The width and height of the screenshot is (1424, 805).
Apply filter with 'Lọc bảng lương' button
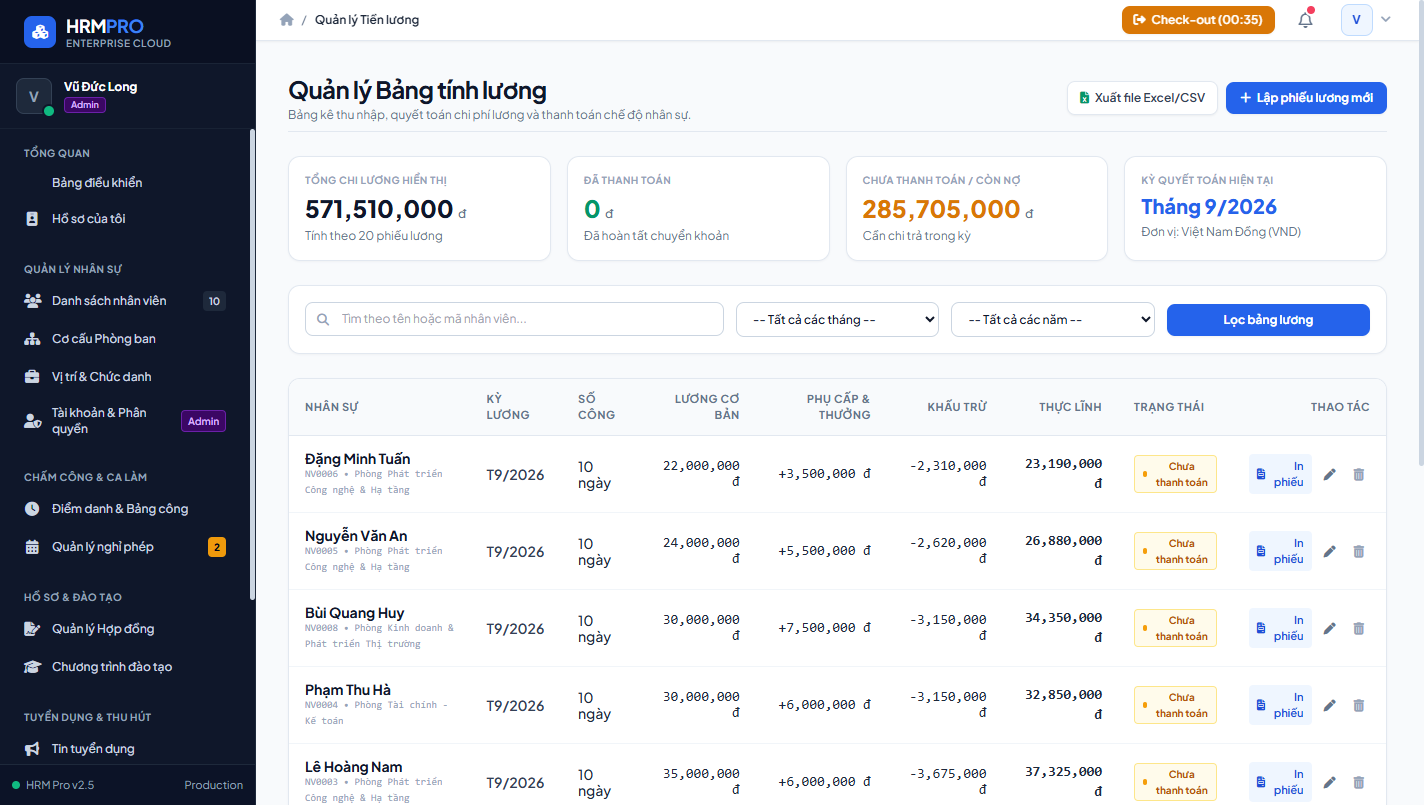(x=1268, y=320)
